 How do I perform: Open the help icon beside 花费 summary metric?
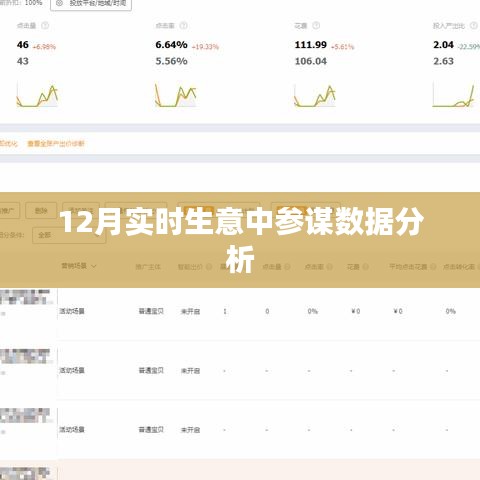click(316, 26)
